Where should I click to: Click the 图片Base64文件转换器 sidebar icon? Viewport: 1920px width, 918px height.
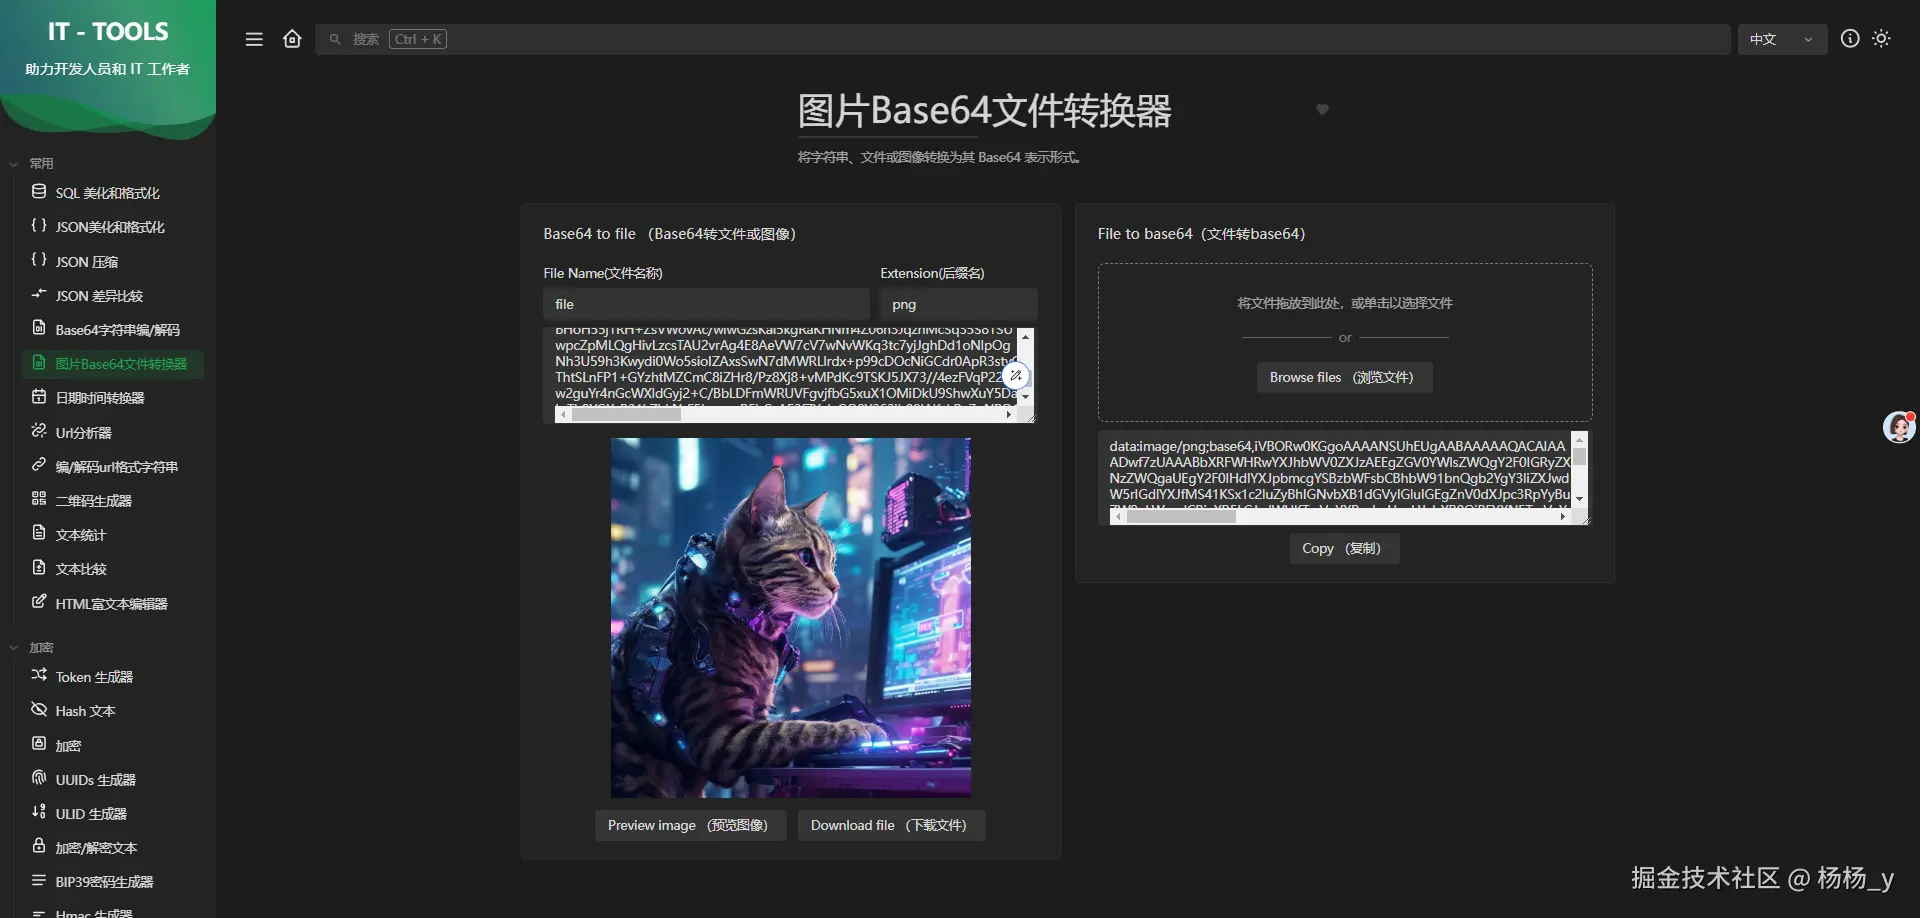pyautogui.click(x=39, y=362)
